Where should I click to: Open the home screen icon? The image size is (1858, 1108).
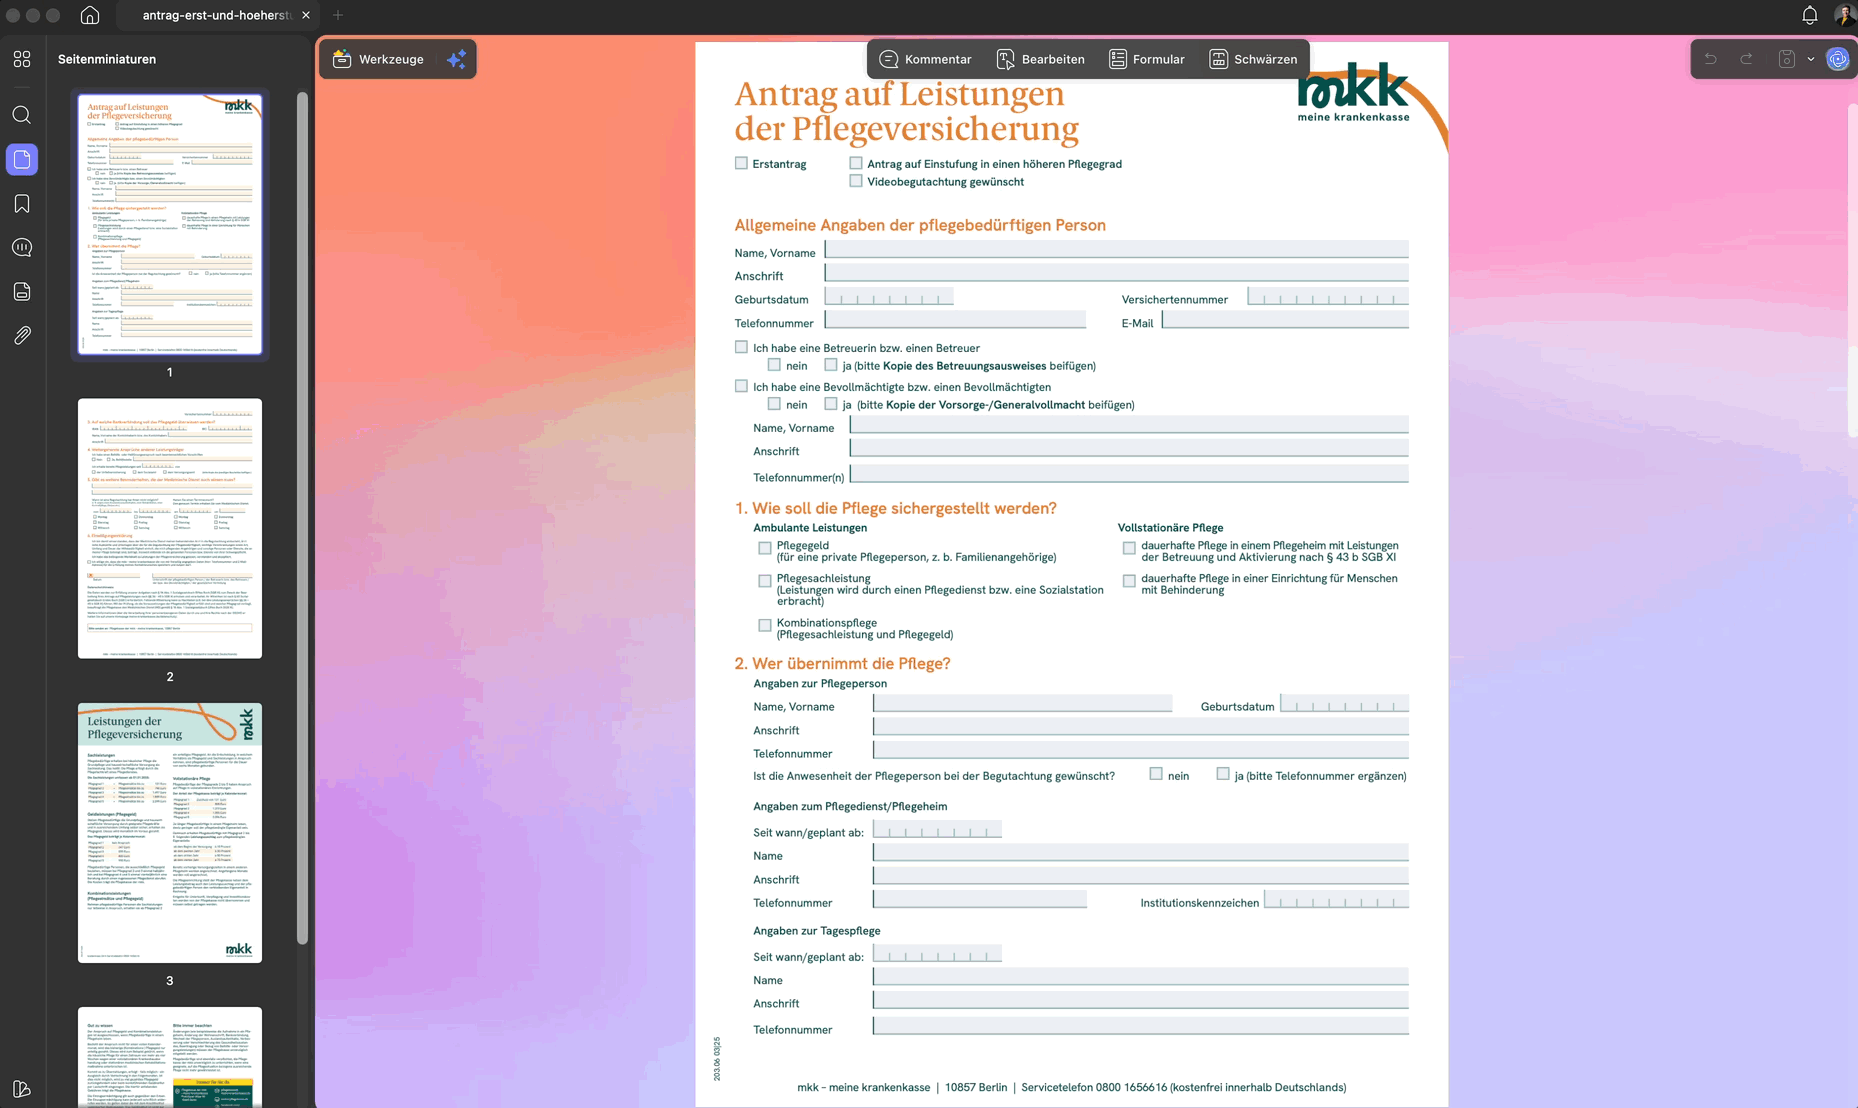90,15
